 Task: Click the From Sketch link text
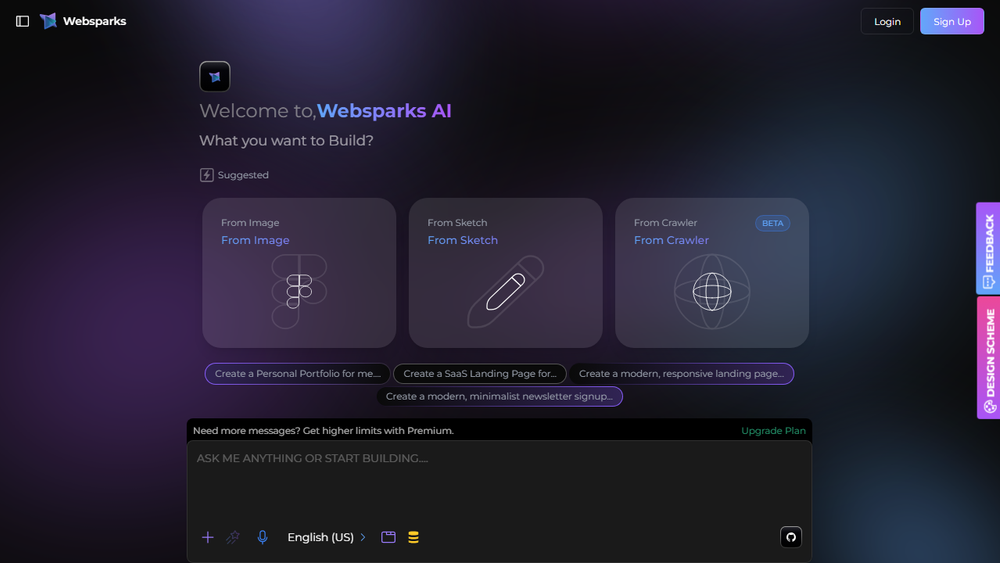[462, 240]
